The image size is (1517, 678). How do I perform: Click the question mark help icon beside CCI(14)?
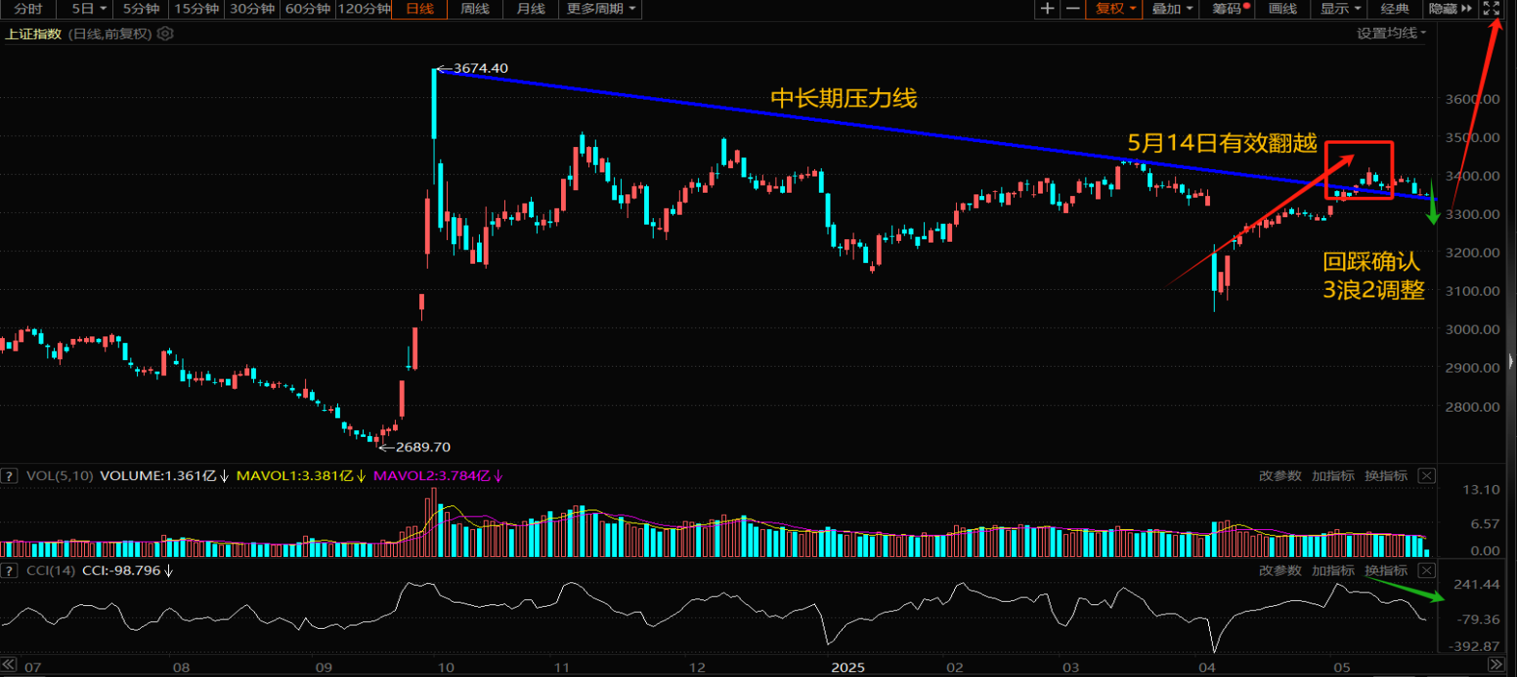point(9,570)
